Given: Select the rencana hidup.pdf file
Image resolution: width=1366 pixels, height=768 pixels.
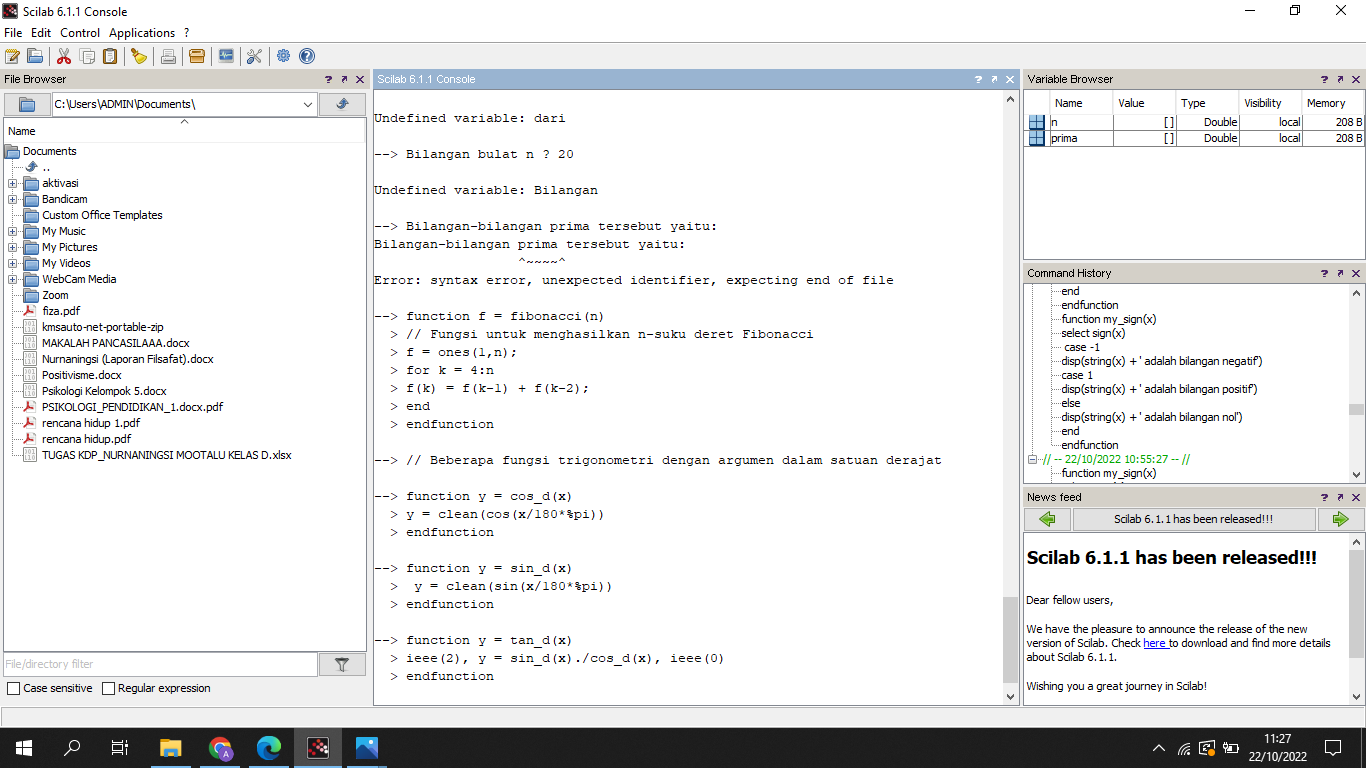Looking at the screenshot, I should [x=86, y=439].
